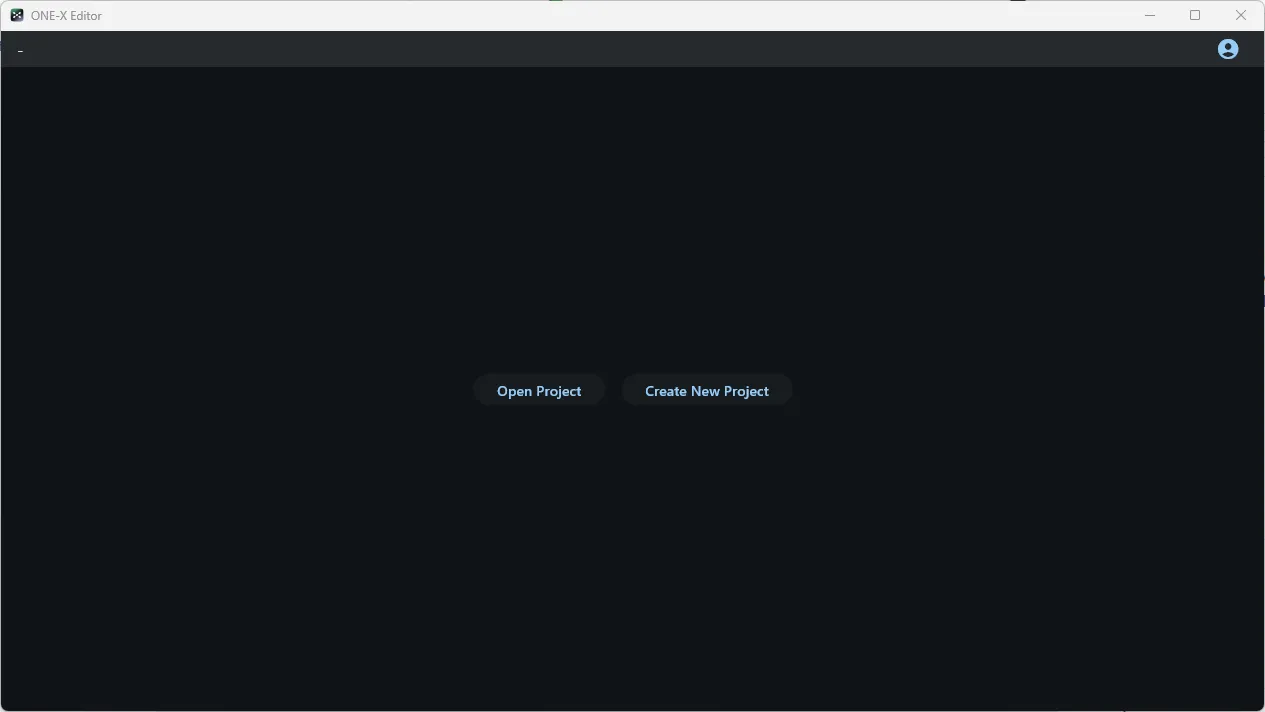Minimize the ONE-X Editor window
The image size is (1265, 712).
1150,15
